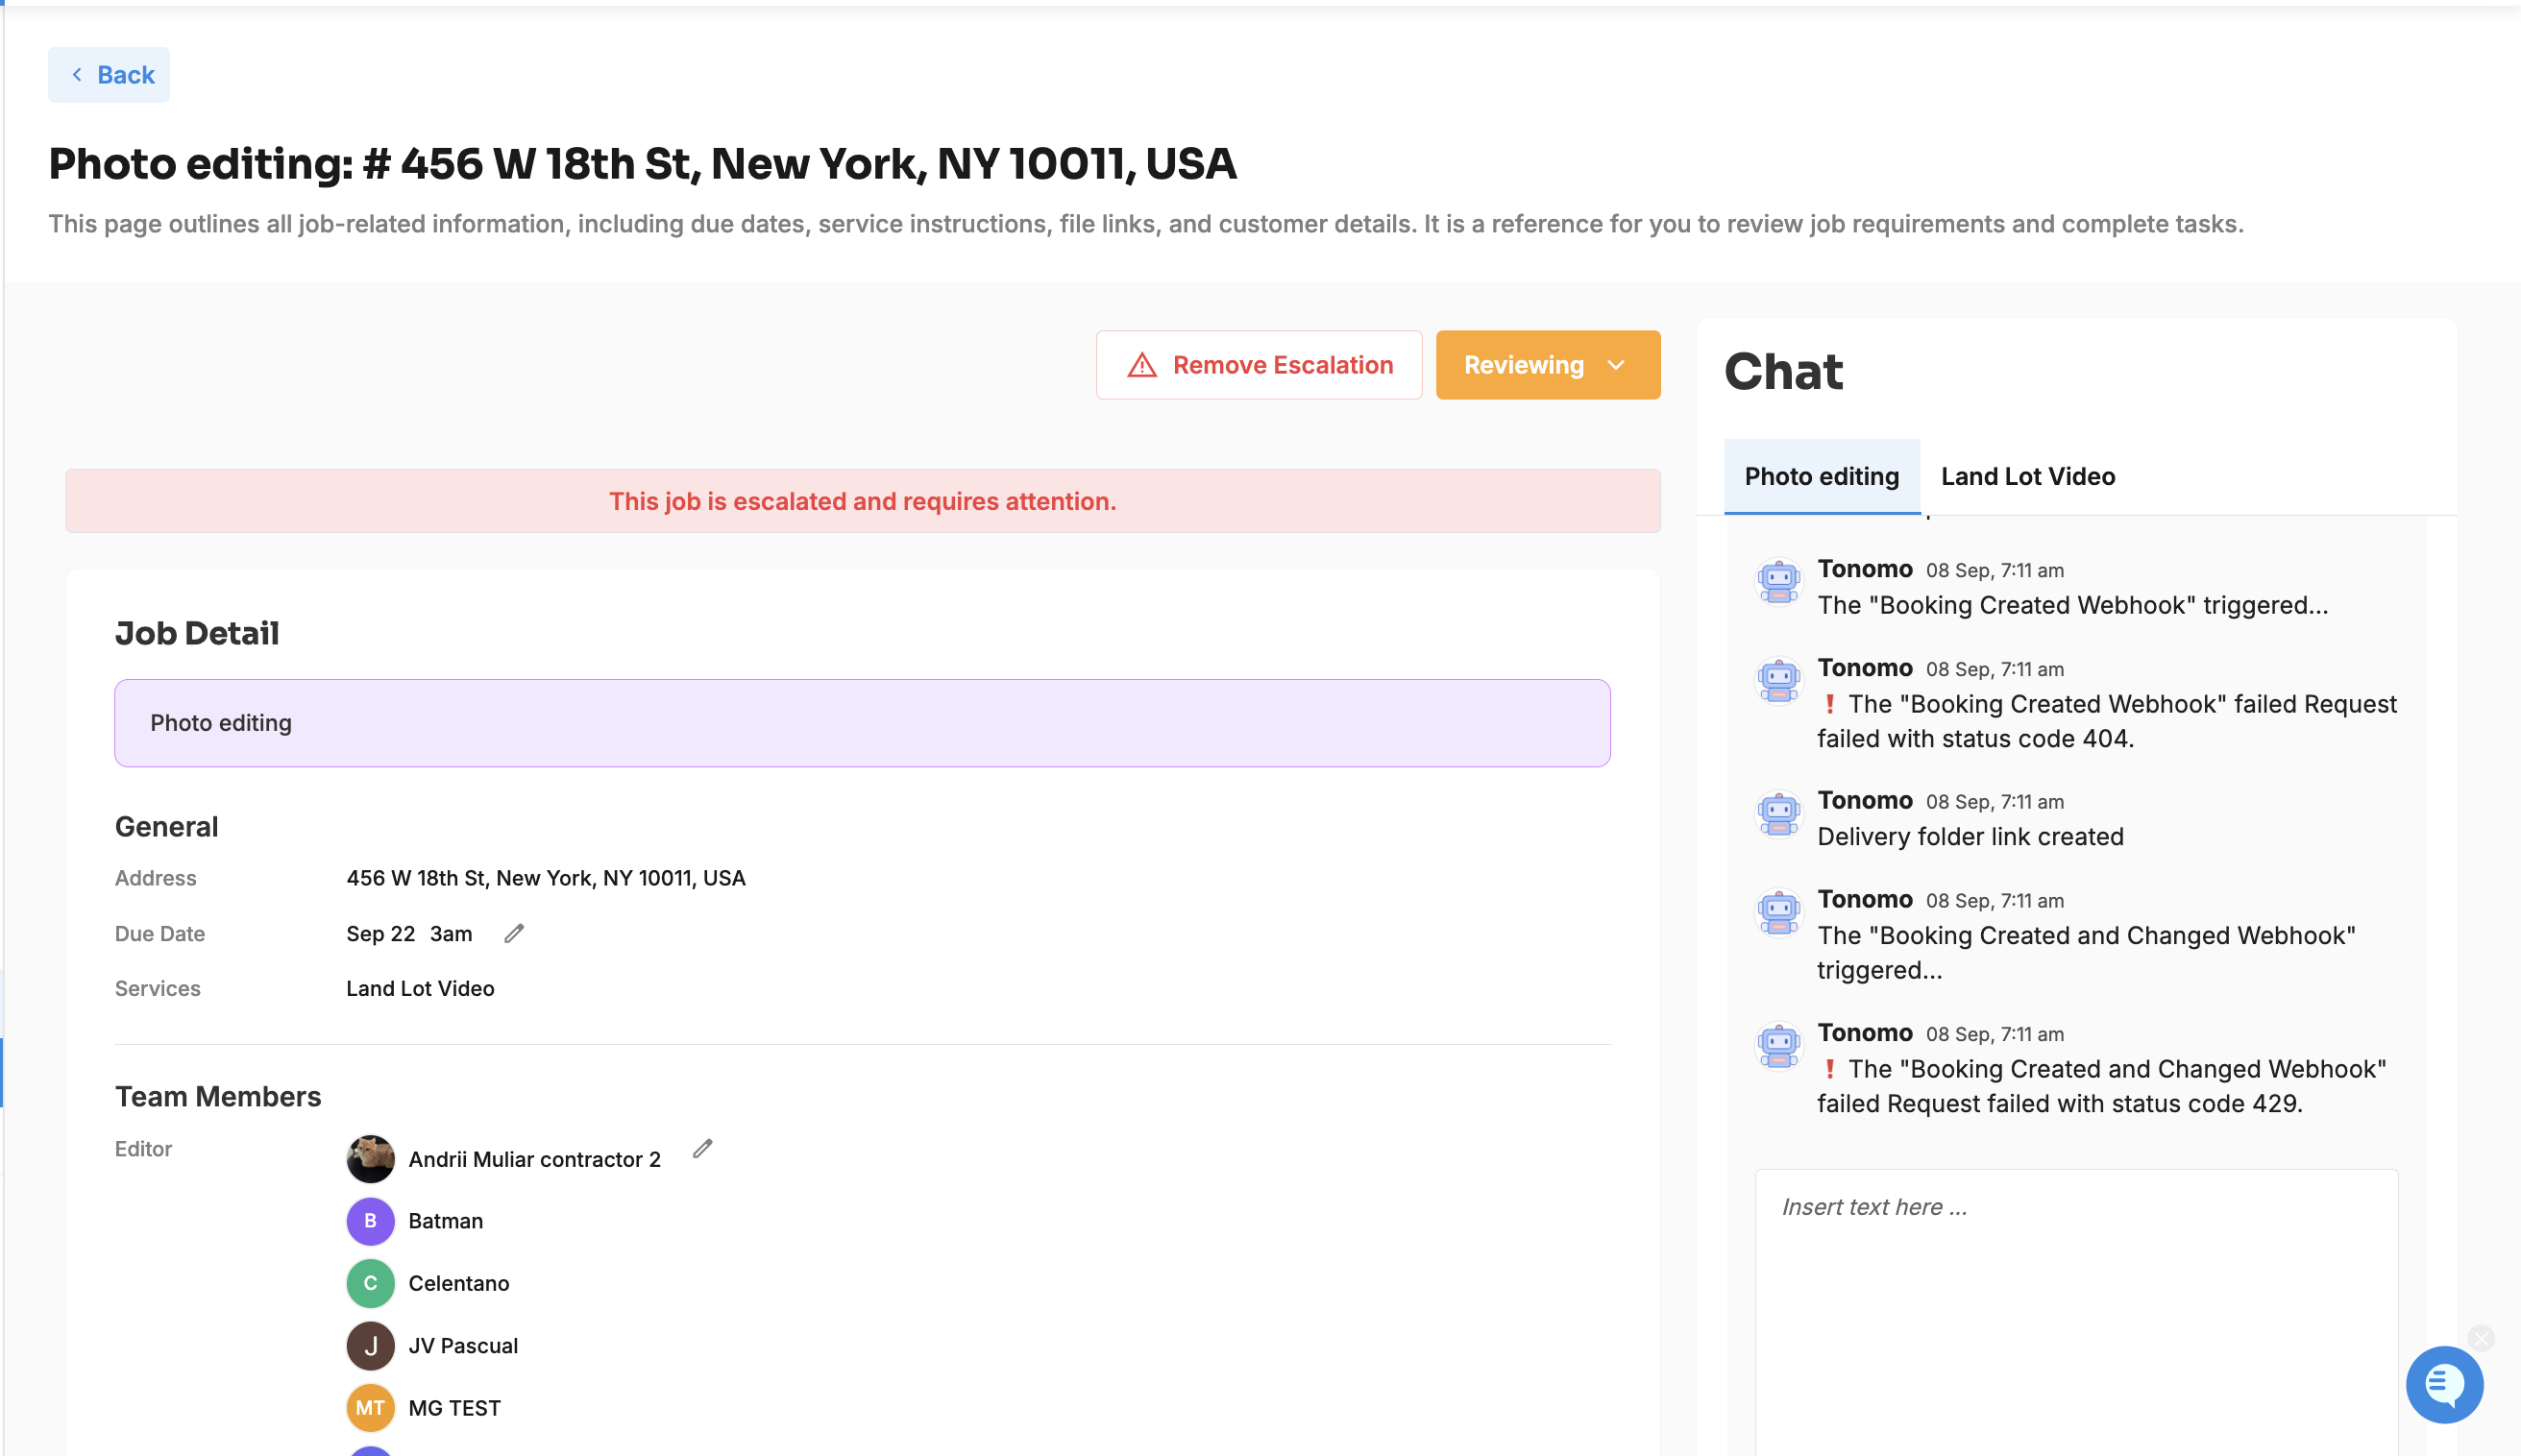This screenshot has height=1456, width=2521.
Task: Click the Land Lot Video services value
Action: point(420,988)
